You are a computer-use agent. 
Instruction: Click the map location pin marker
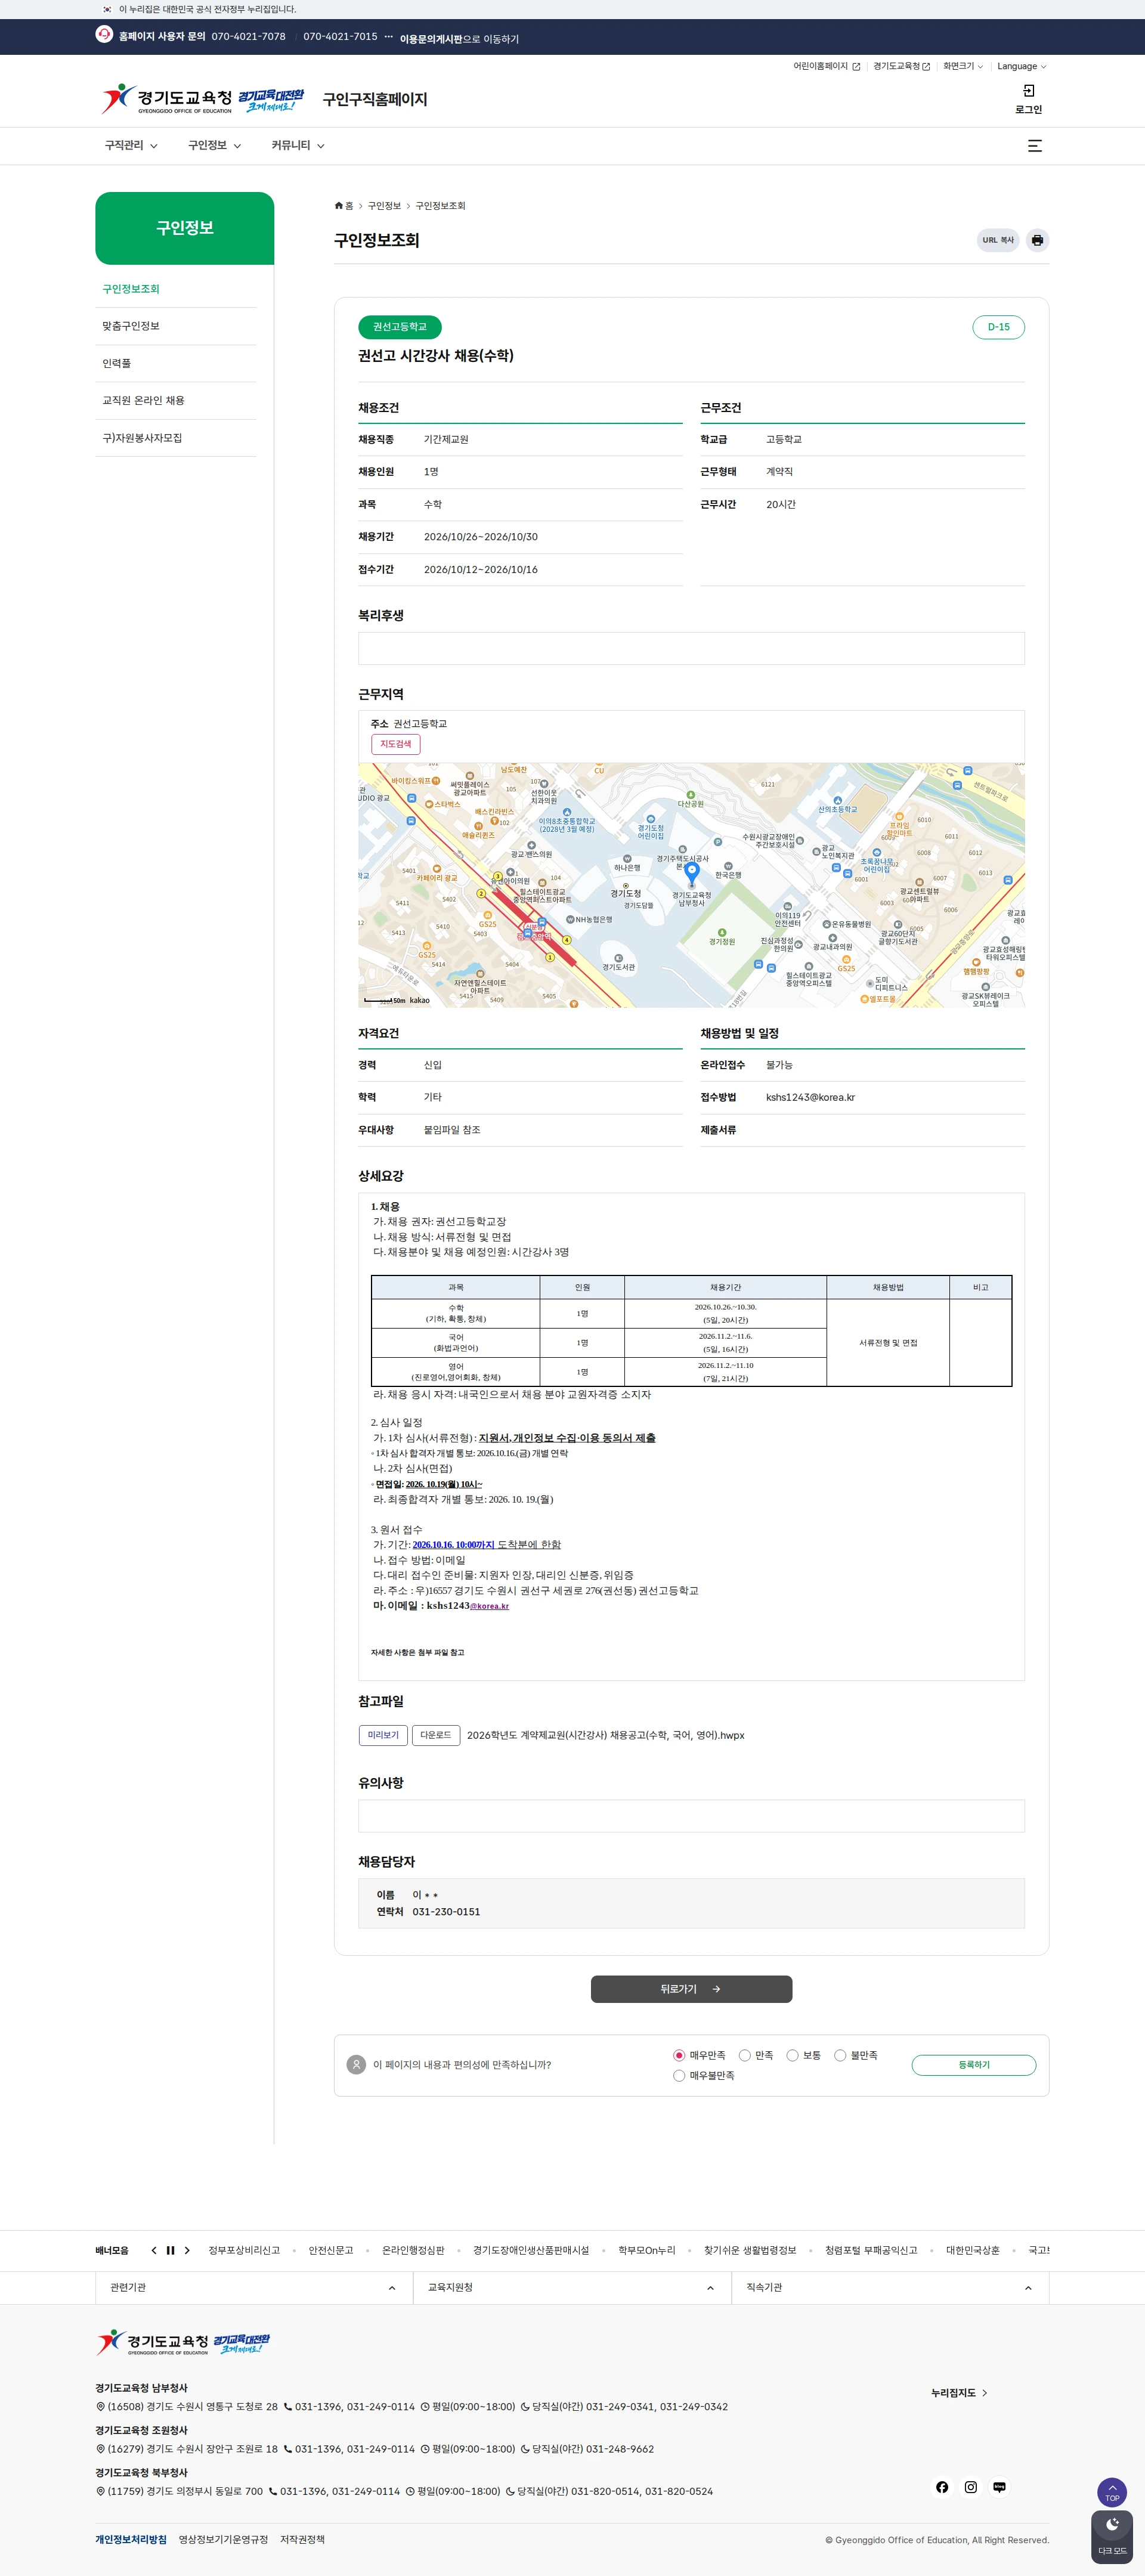point(691,874)
